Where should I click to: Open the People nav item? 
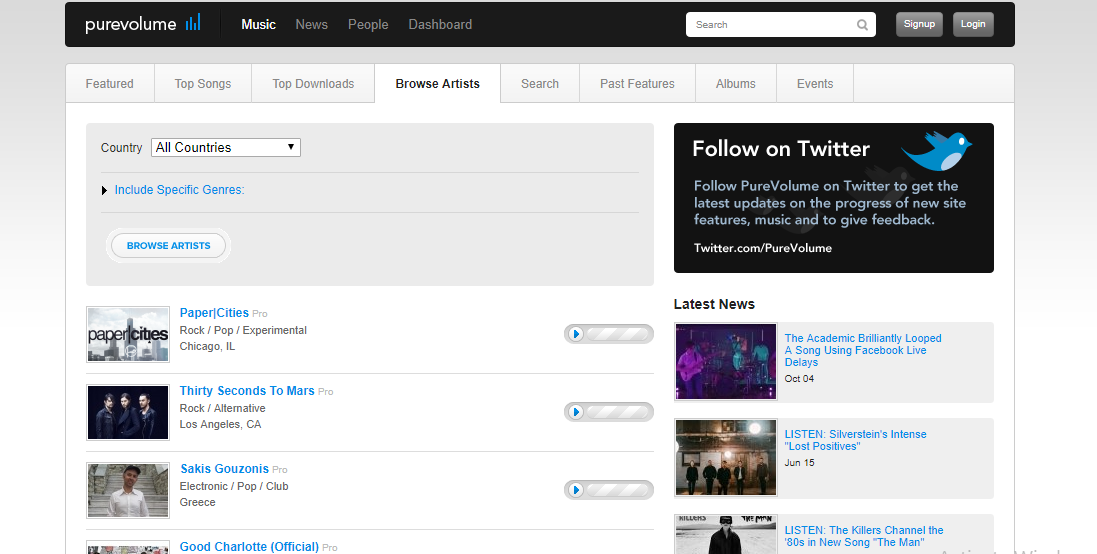point(368,24)
